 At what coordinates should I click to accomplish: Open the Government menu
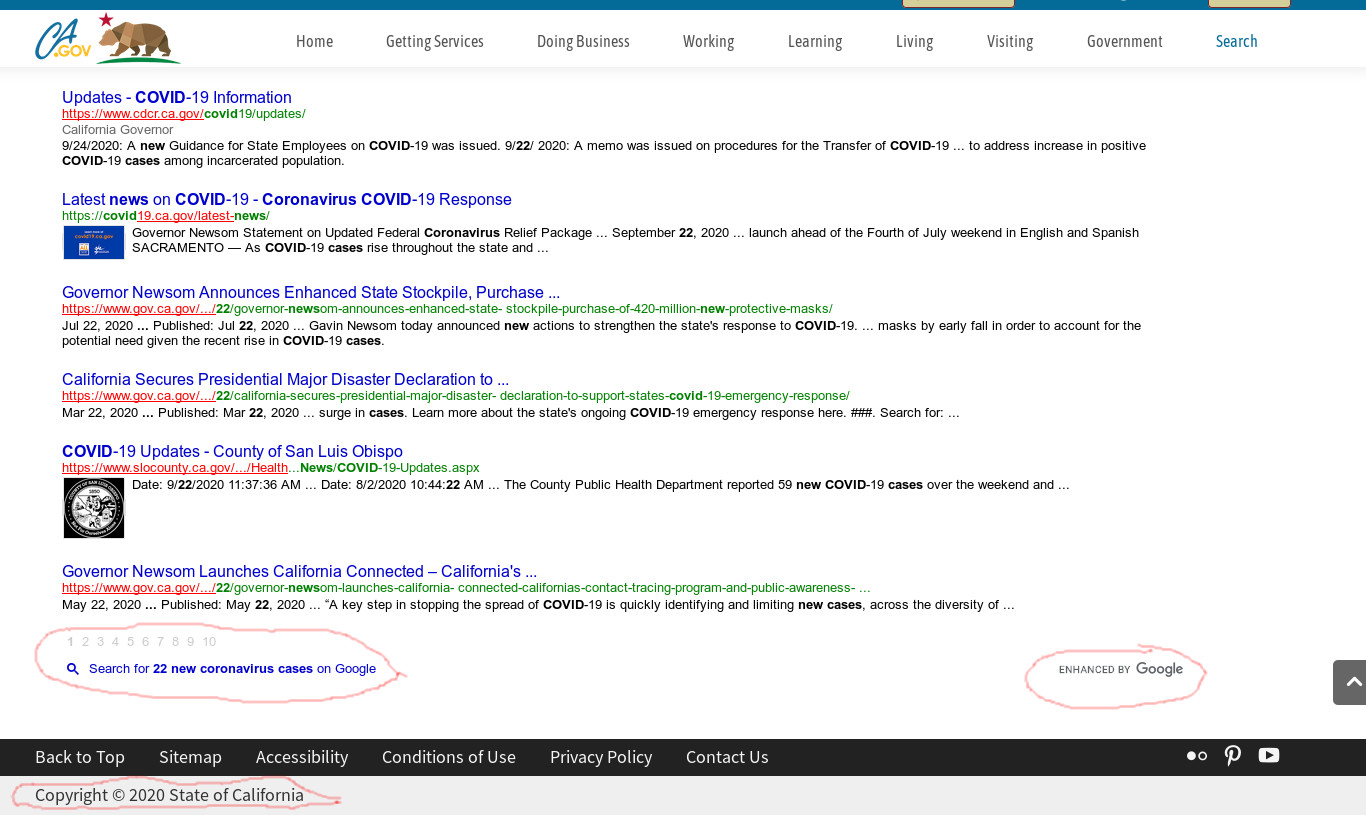coord(1125,41)
